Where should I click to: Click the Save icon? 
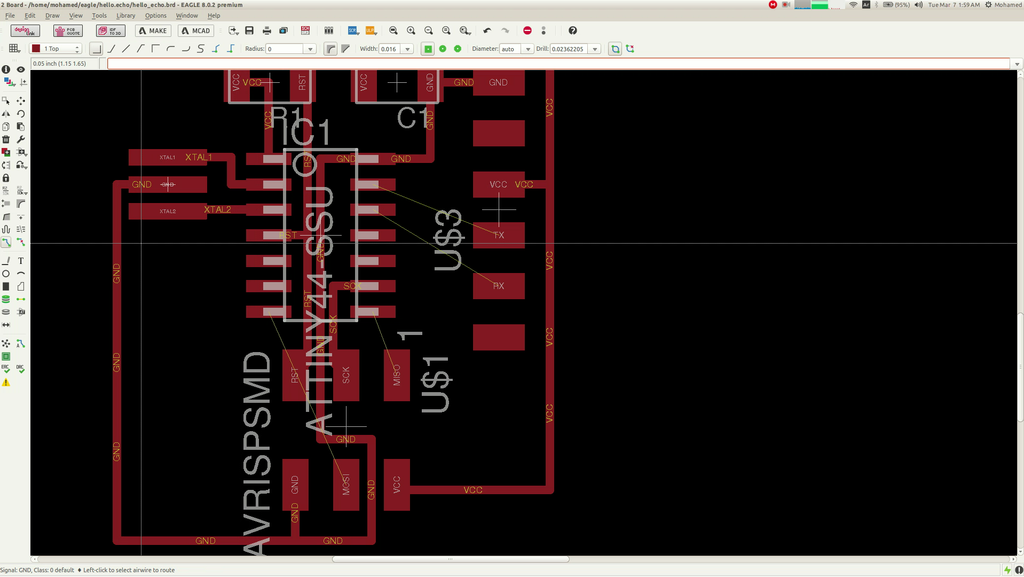pos(249,31)
